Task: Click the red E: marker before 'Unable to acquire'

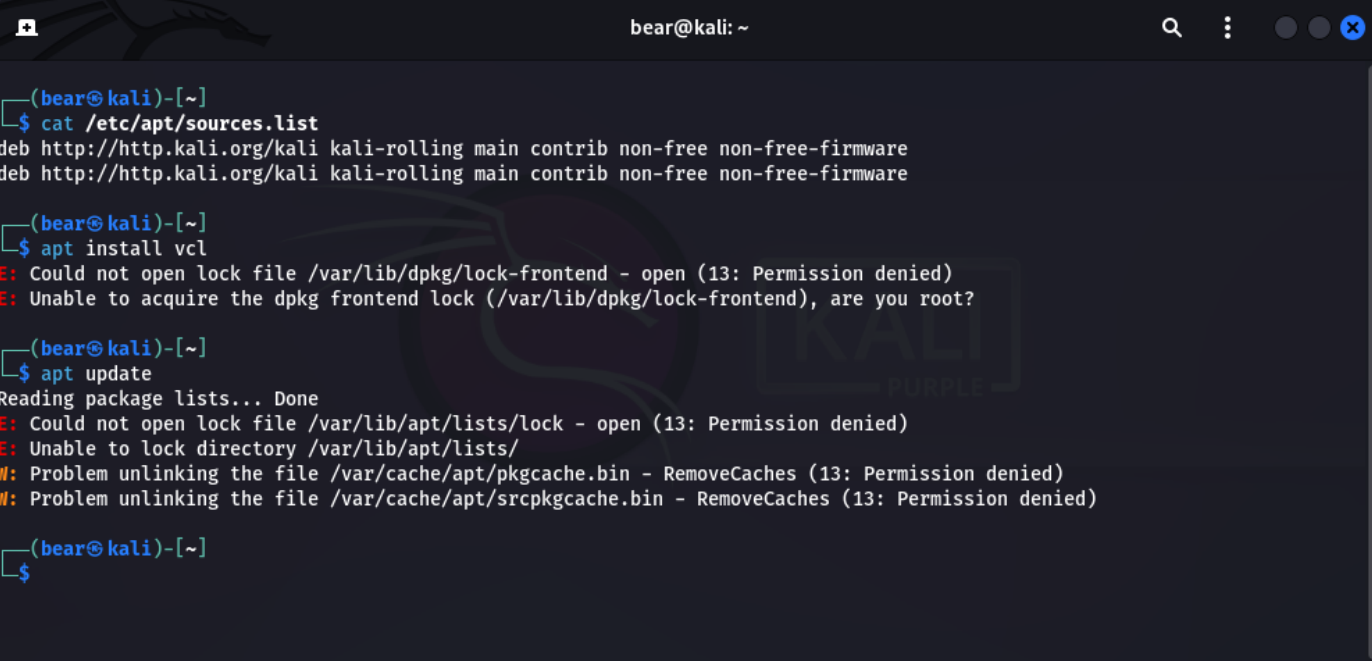Action: pos(8,299)
